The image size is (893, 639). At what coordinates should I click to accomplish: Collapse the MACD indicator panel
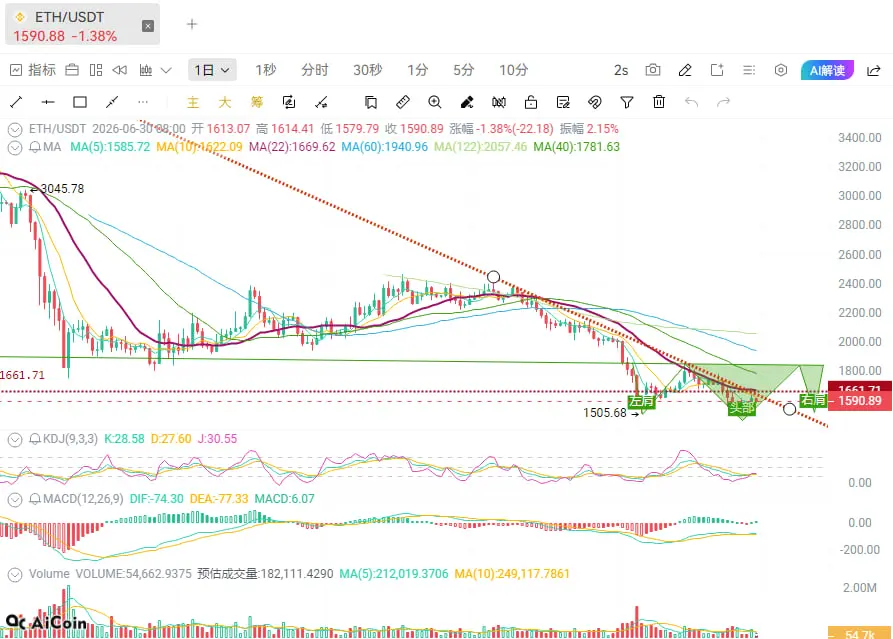point(15,500)
